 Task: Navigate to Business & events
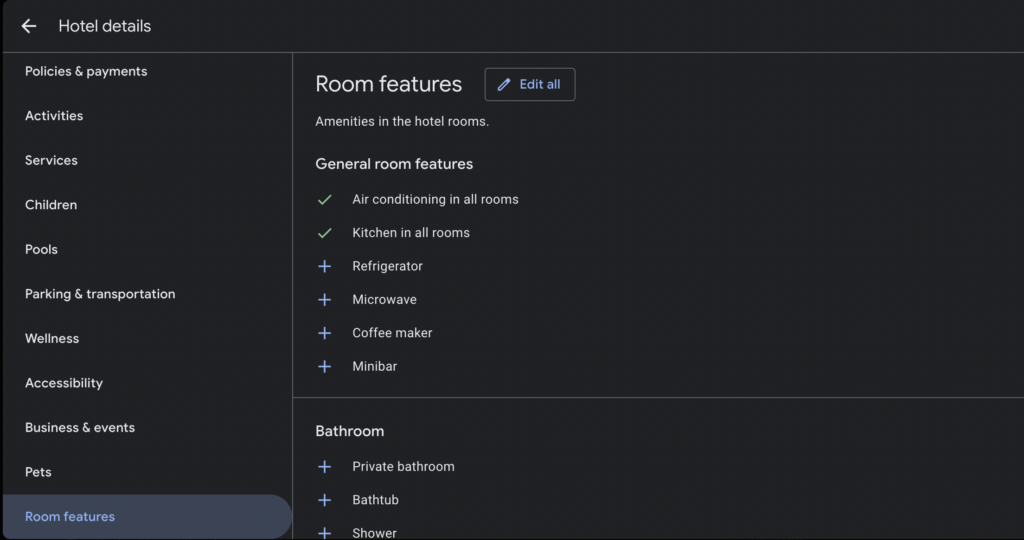pos(80,428)
